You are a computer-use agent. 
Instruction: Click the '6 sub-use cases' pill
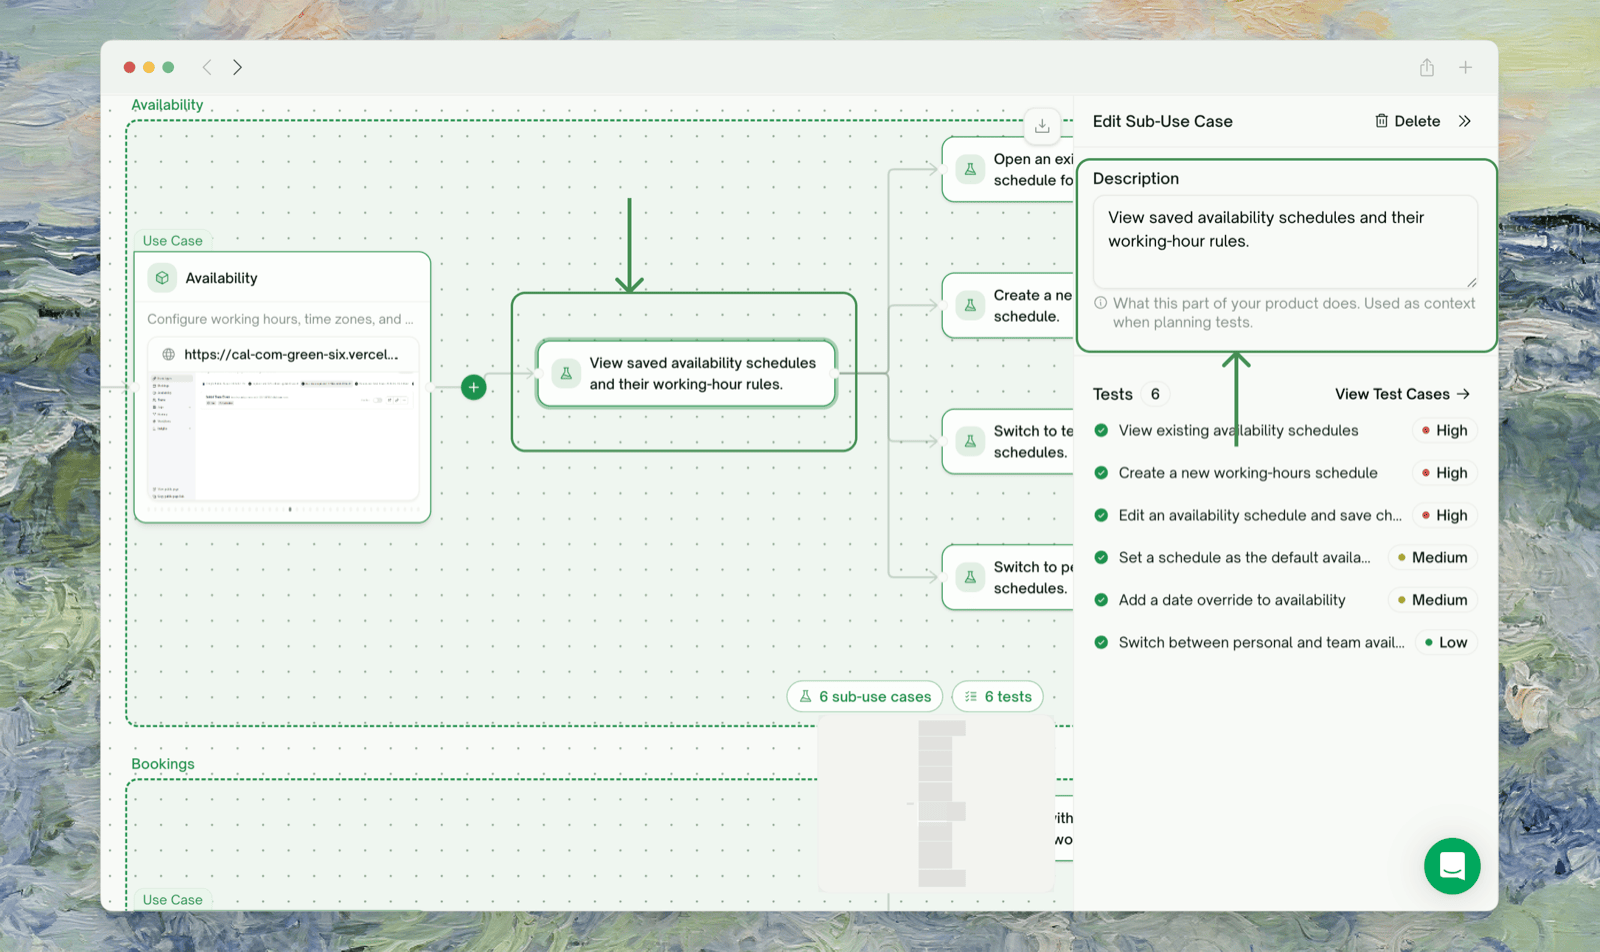pyautogui.click(x=865, y=696)
